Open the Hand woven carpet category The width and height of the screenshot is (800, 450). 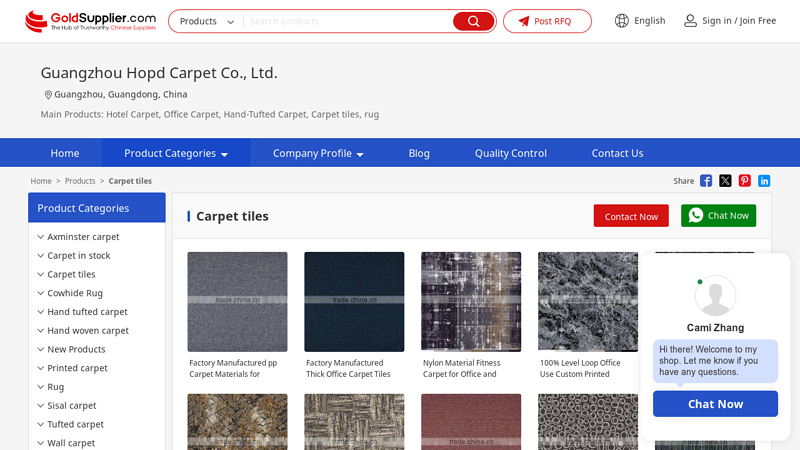click(88, 331)
